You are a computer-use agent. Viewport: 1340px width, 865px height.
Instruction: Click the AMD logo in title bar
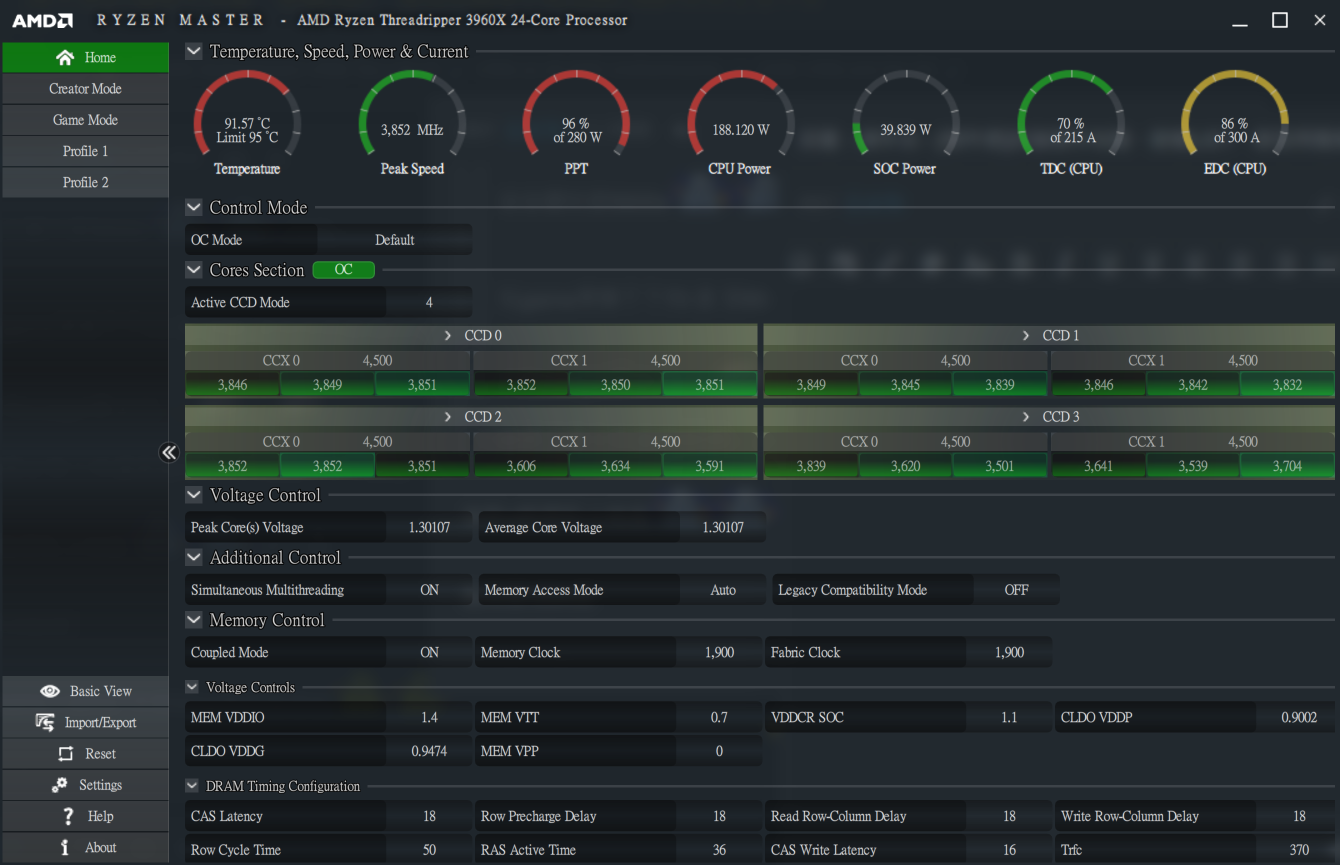pyautogui.click(x=43, y=20)
